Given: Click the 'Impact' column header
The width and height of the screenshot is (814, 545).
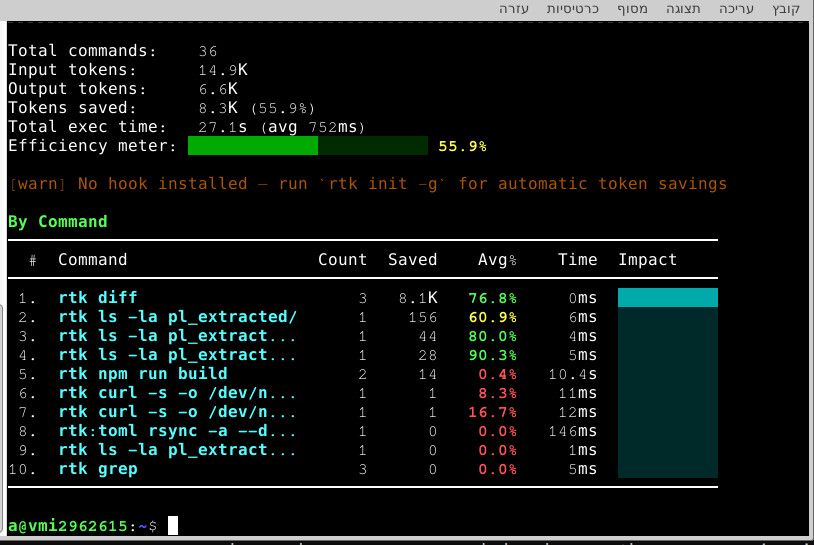Looking at the screenshot, I should coord(647,260).
